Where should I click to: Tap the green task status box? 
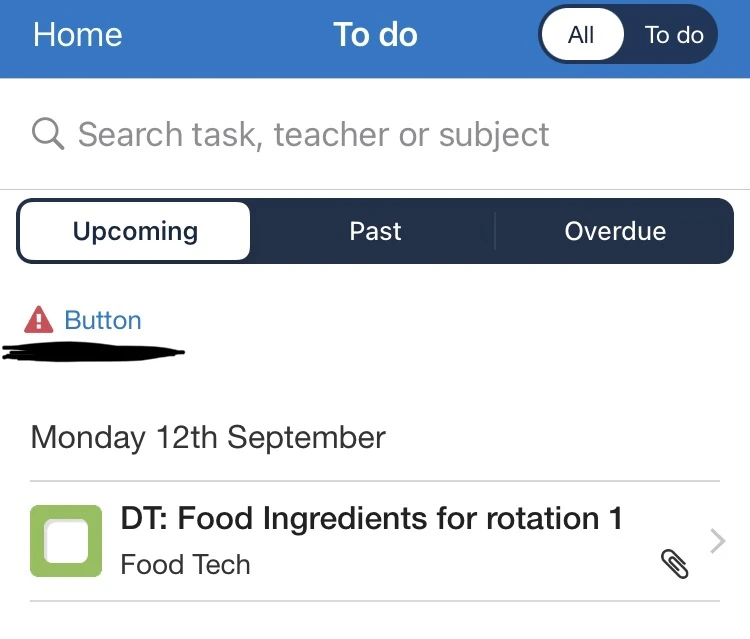(x=66, y=541)
